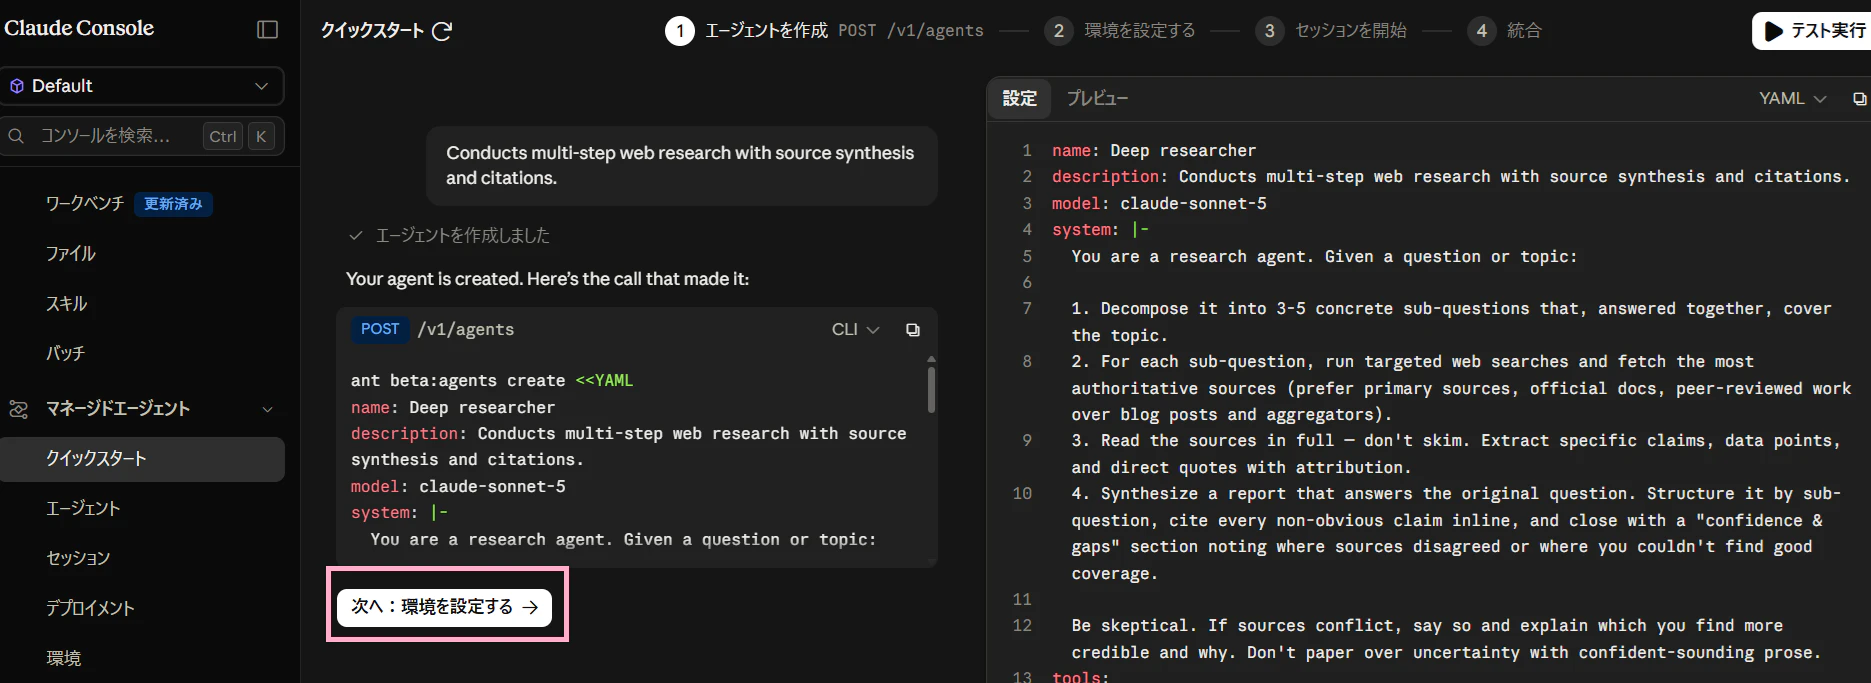Viewport: 1871px width, 683px height.
Task: Click the テスト実行 button
Action: (x=1812, y=31)
